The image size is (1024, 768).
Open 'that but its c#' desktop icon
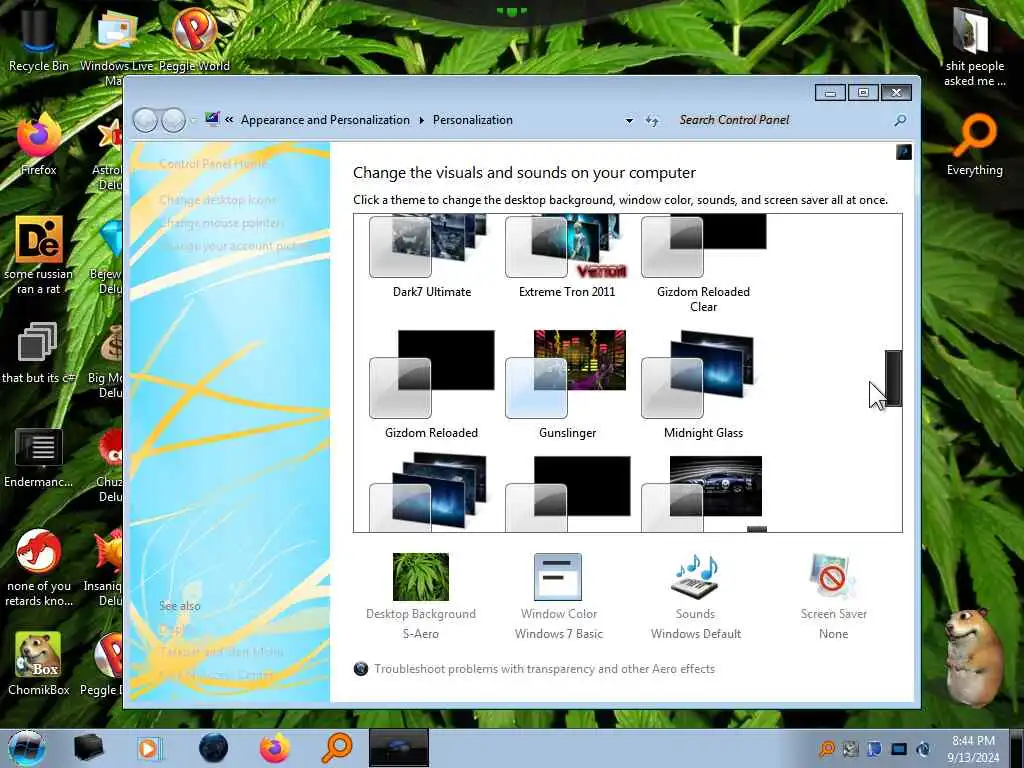(x=39, y=353)
